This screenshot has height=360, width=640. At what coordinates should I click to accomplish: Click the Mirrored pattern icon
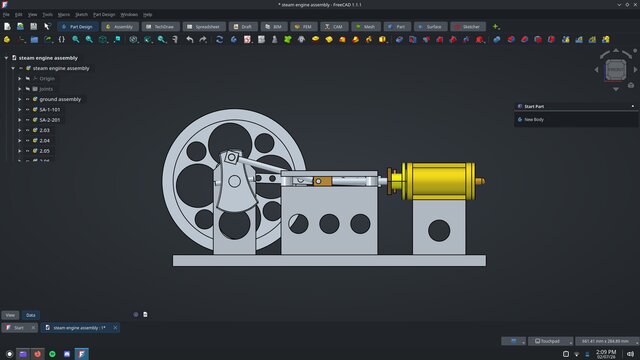(566, 40)
